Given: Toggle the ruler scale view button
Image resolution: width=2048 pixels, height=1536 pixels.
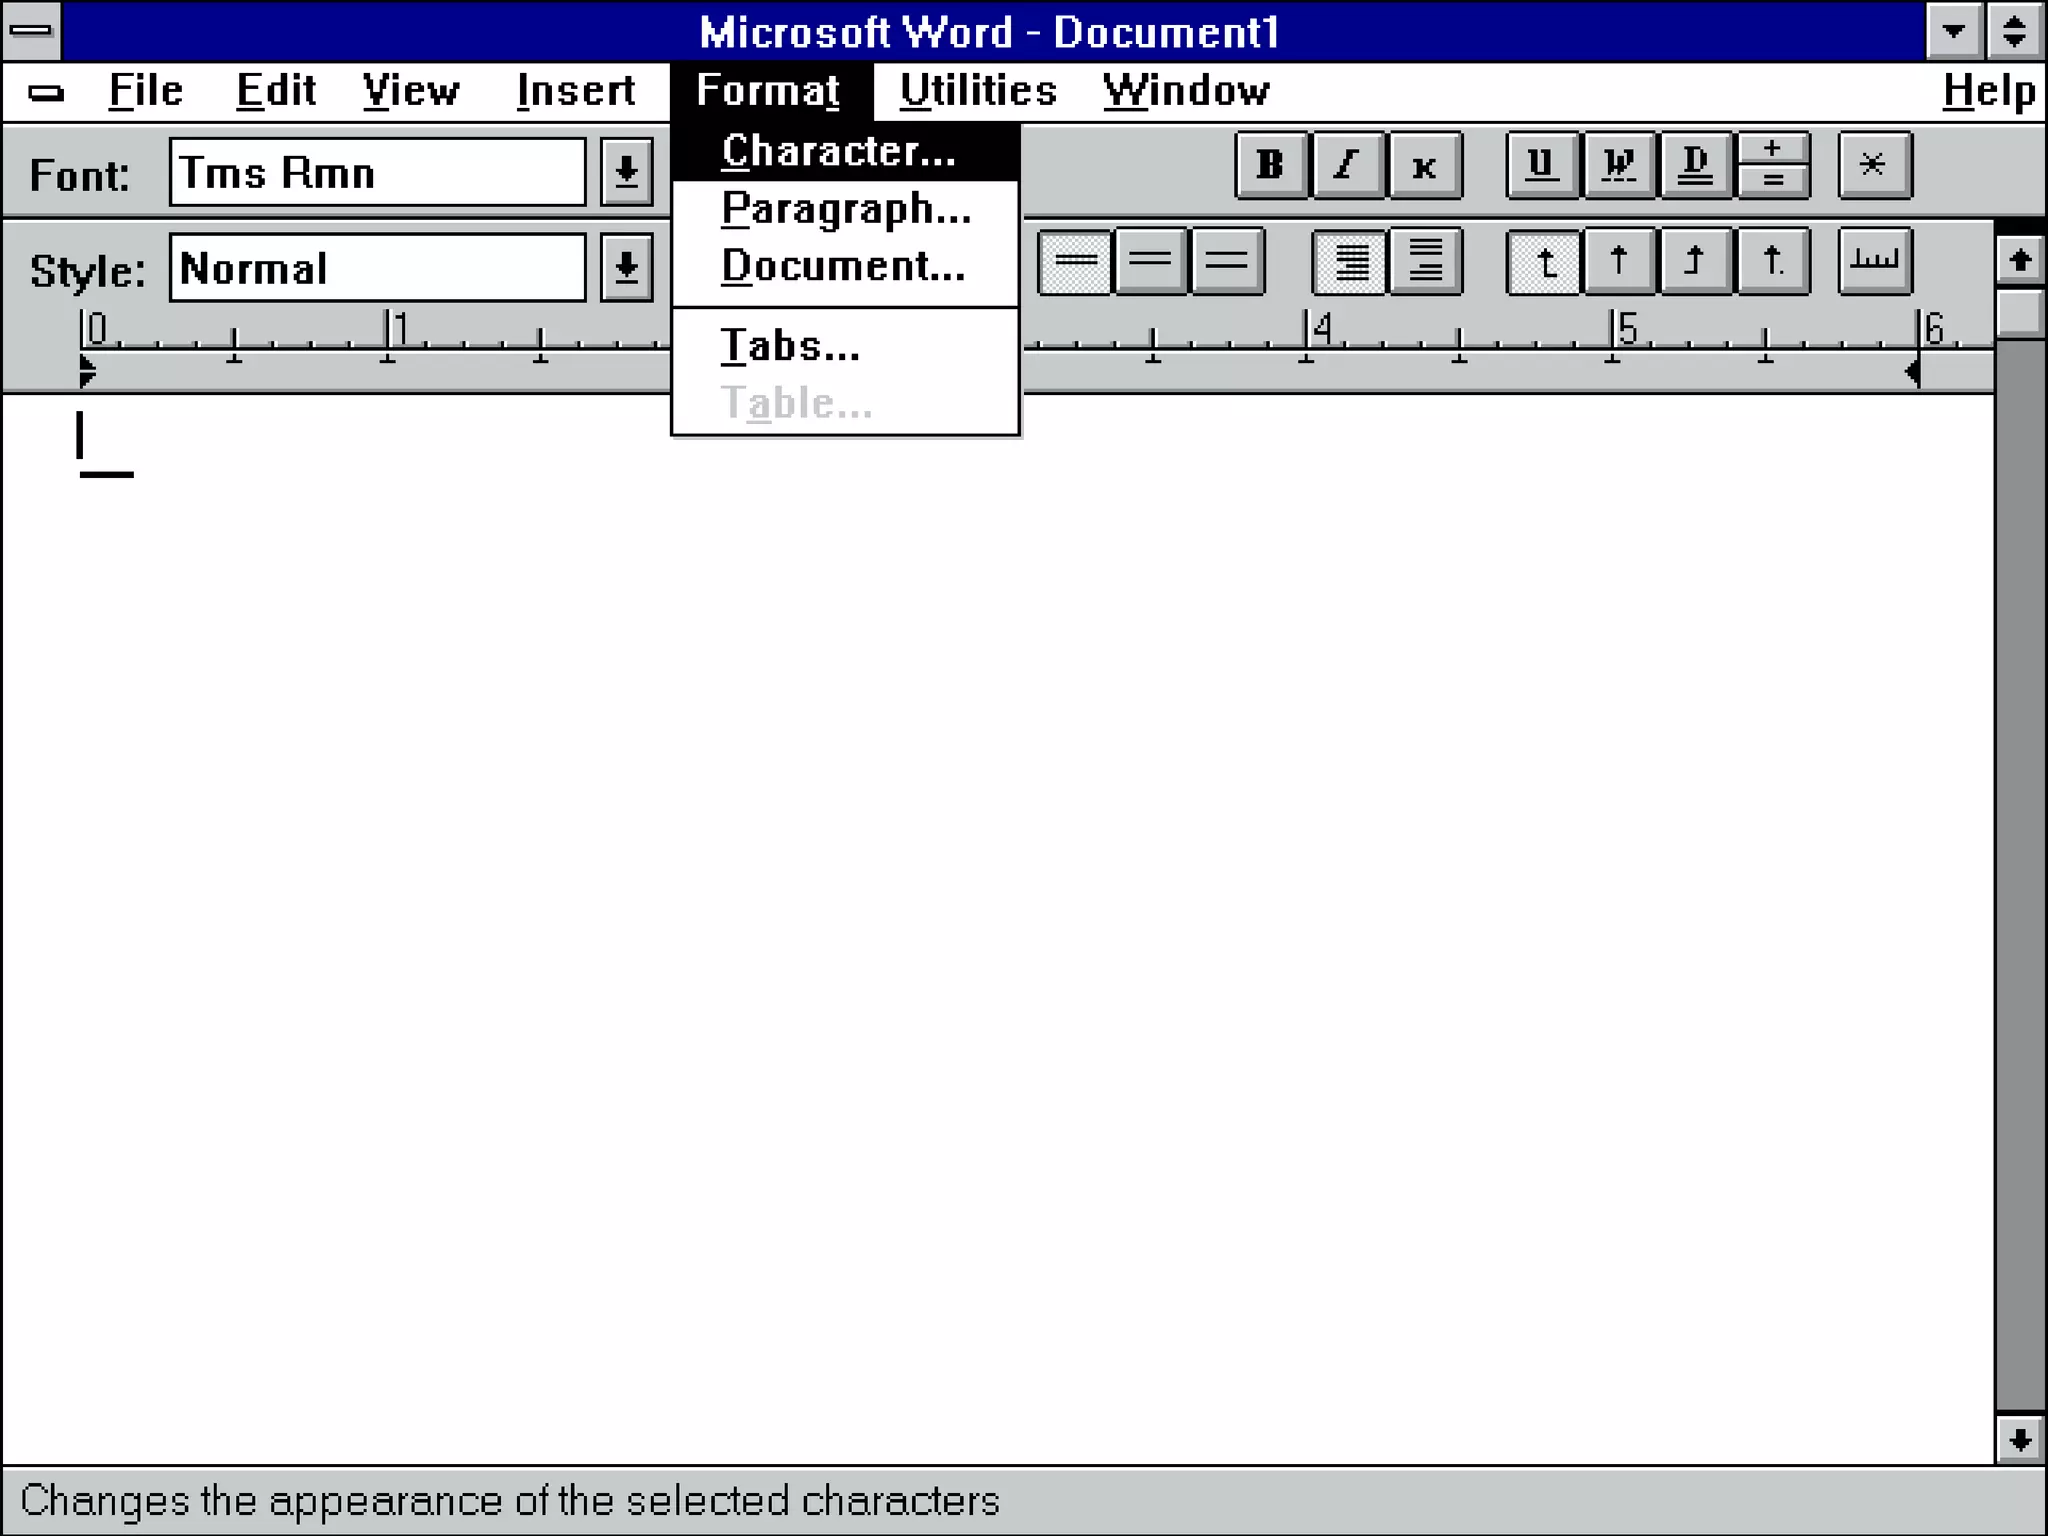Looking at the screenshot, I should click(x=1874, y=262).
